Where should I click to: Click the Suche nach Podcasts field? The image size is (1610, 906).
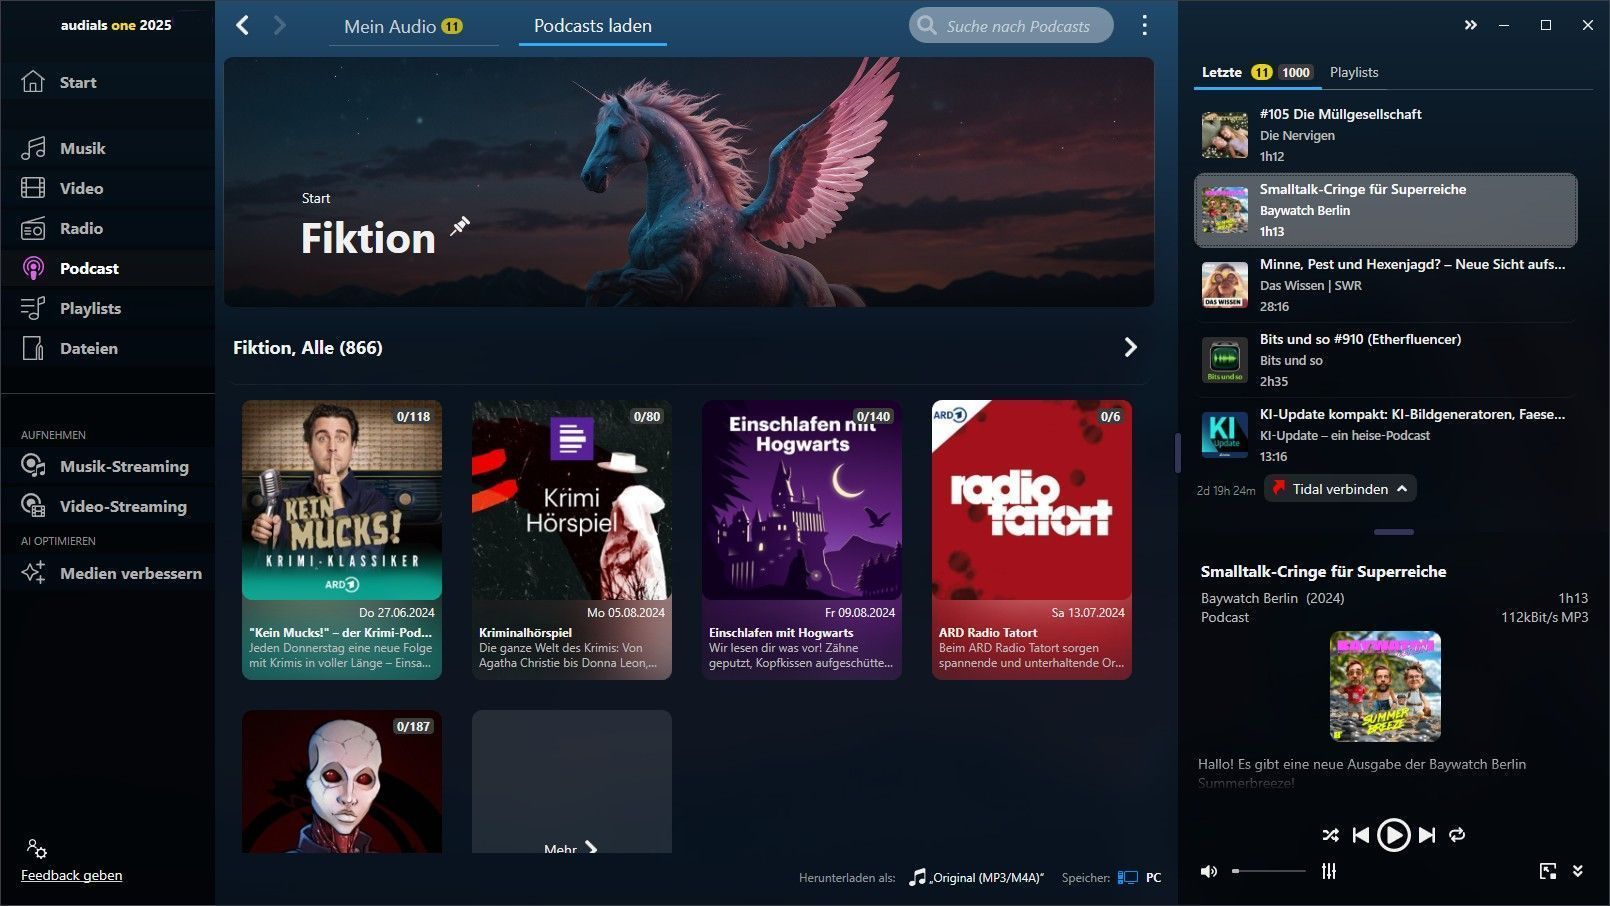pyautogui.click(x=1017, y=26)
